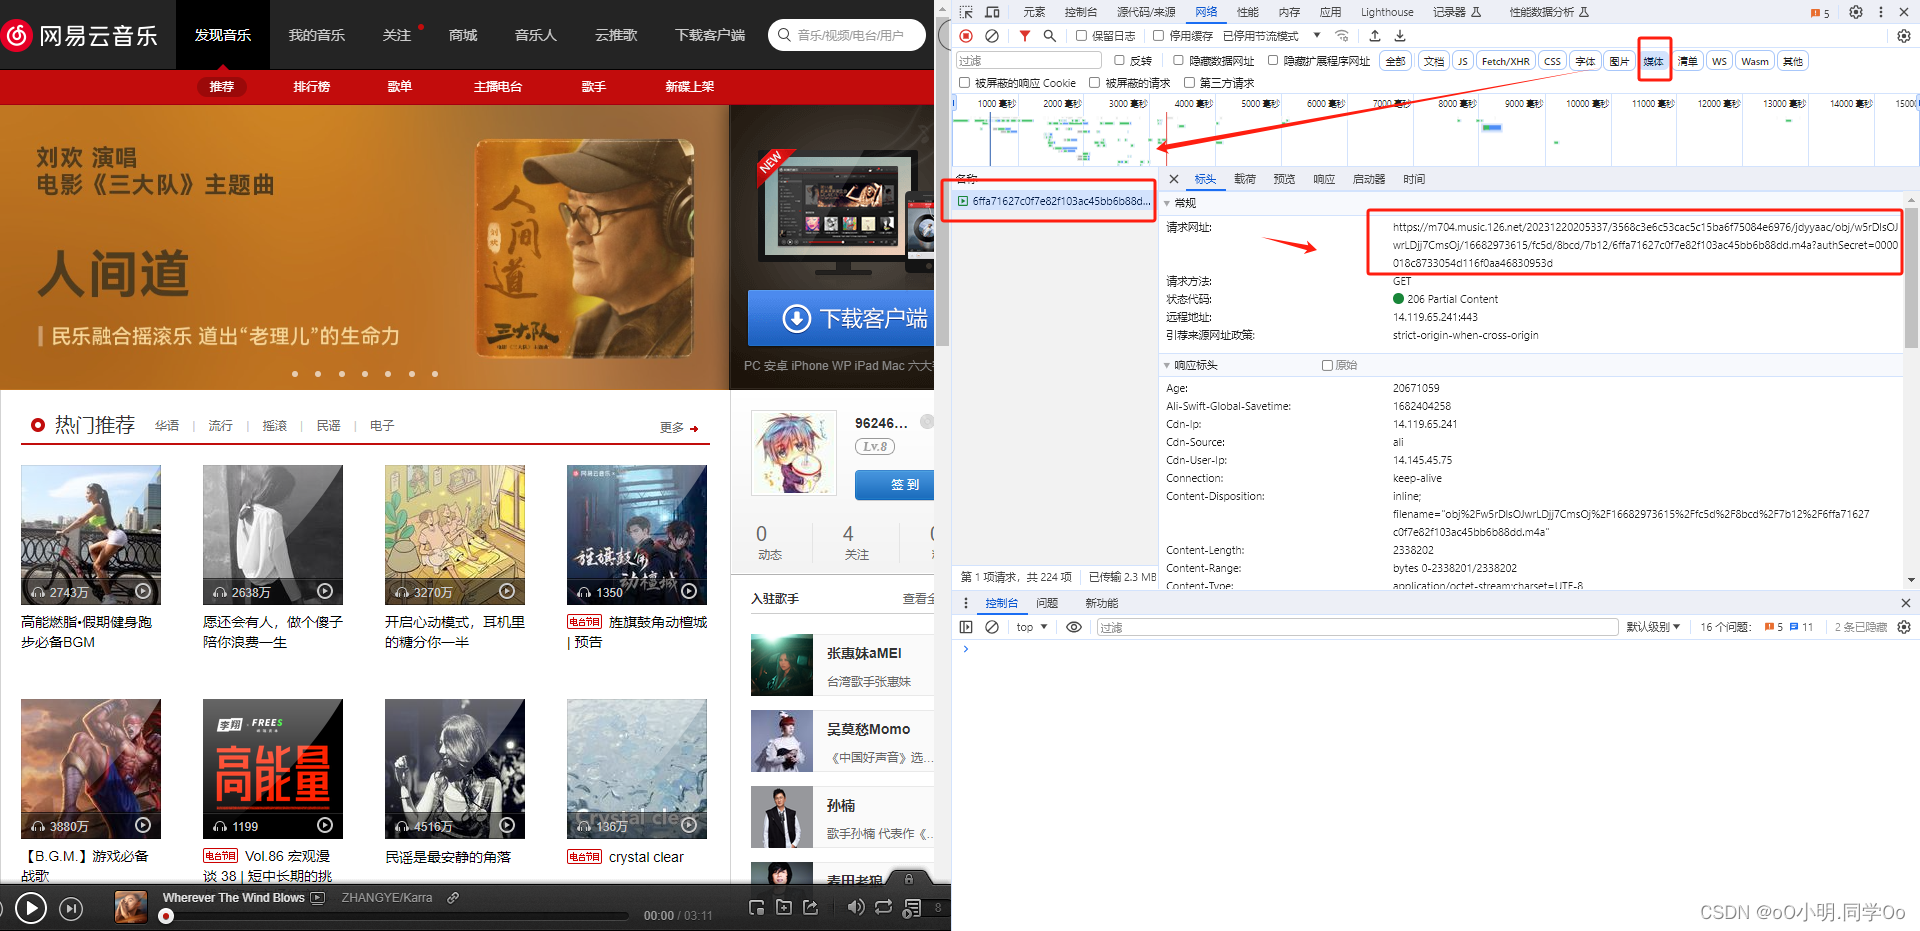The image size is (1920, 931).
Task: Click the volume speaker icon in player
Action: [856, 908]
